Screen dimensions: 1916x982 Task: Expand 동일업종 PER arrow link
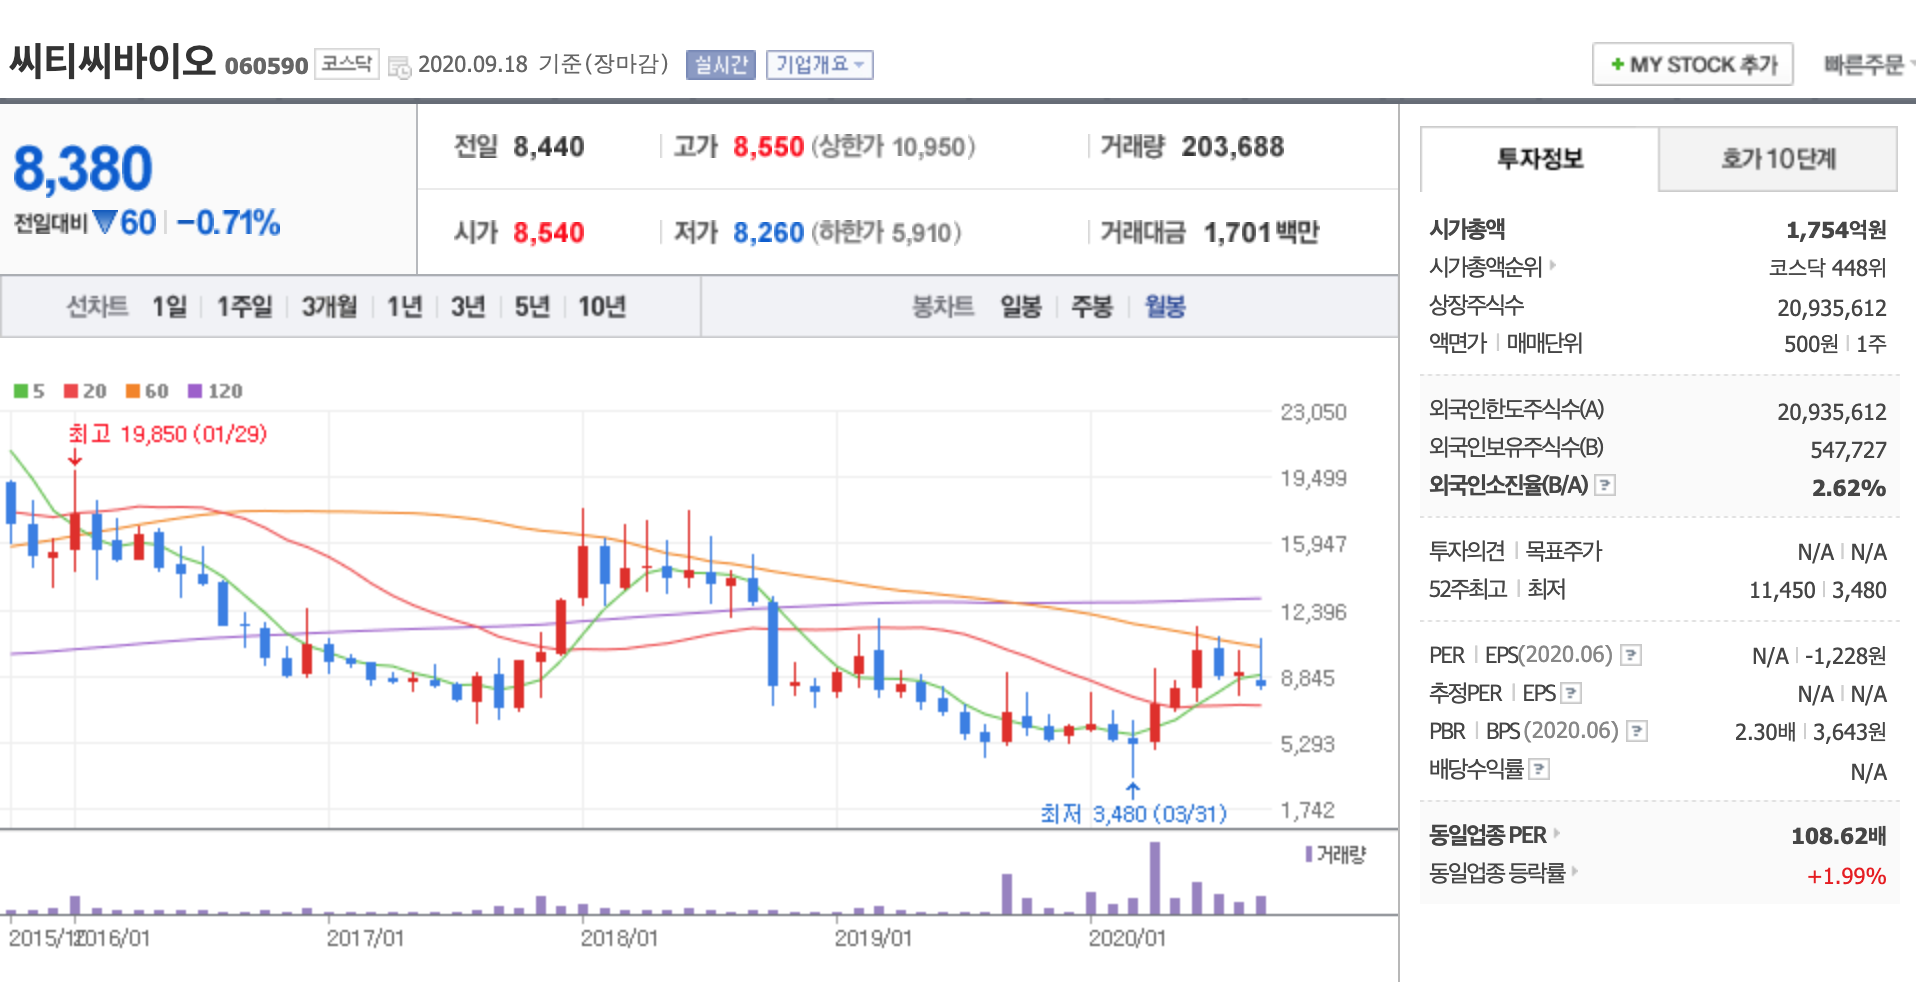(x=1557, y=832)
